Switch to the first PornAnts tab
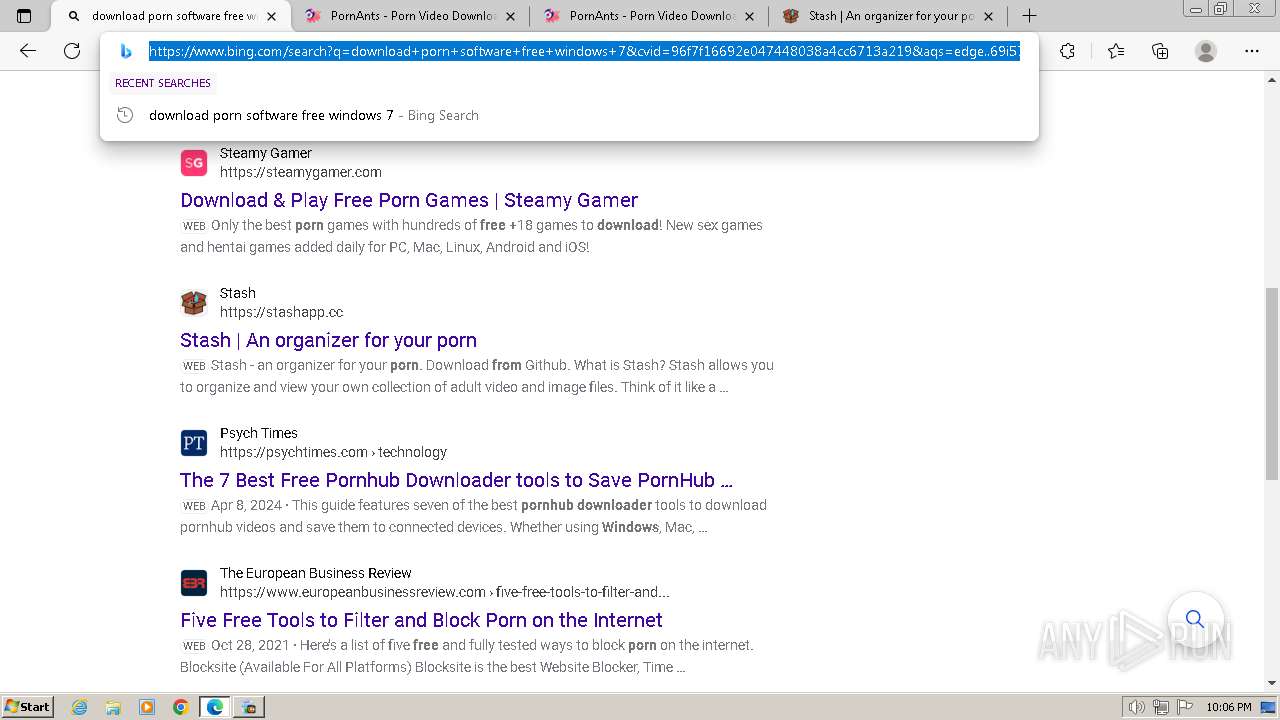 [412, 16]
